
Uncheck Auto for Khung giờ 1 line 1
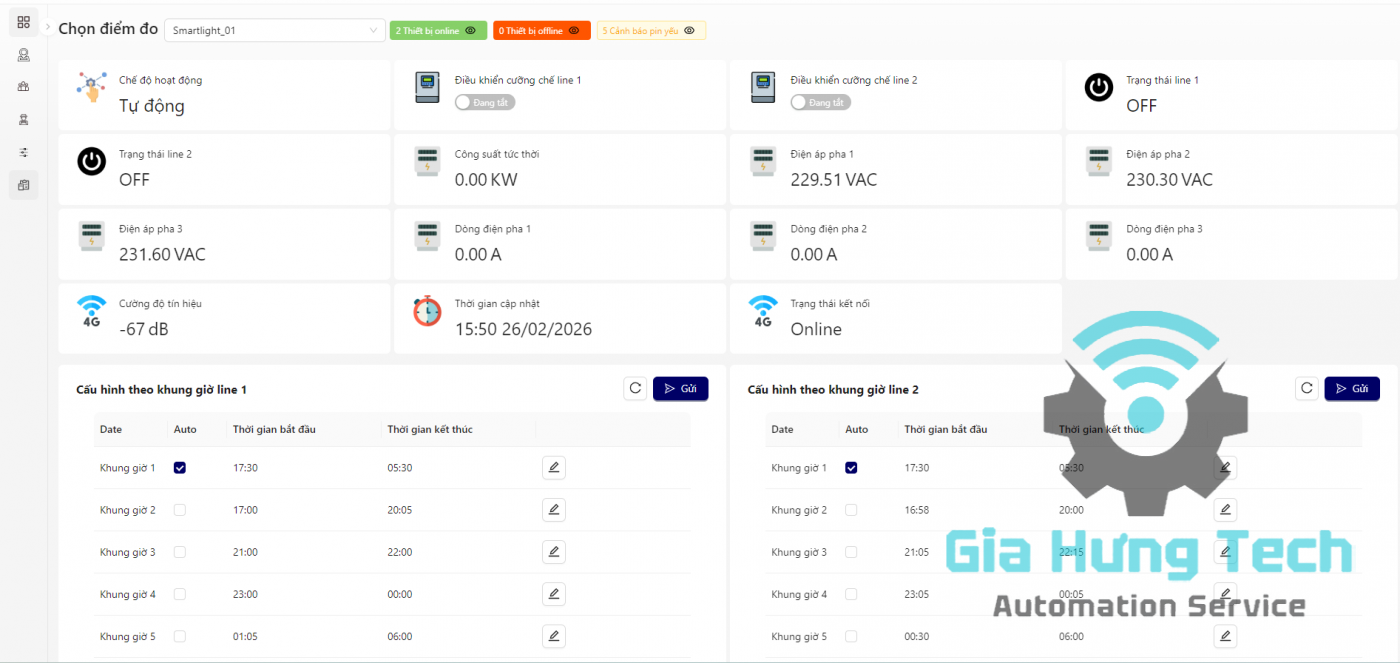click(x=180, y=468)
